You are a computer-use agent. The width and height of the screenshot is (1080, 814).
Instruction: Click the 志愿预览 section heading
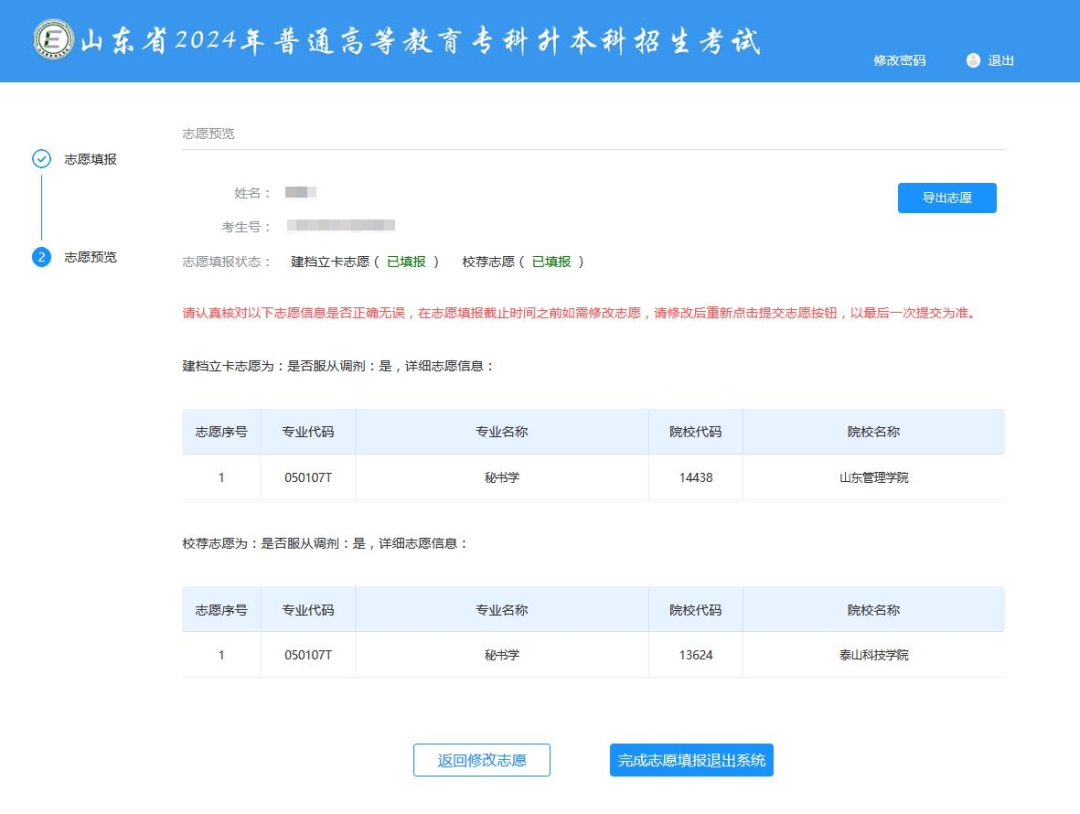click(208, 133)
